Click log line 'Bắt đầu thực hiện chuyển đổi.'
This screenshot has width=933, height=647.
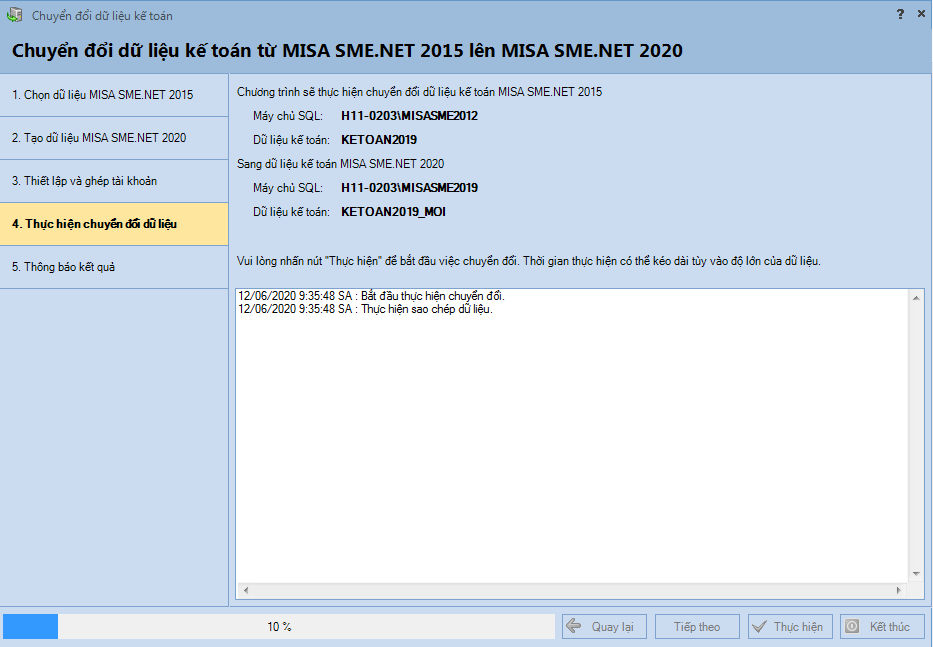[x=371, y=296]
